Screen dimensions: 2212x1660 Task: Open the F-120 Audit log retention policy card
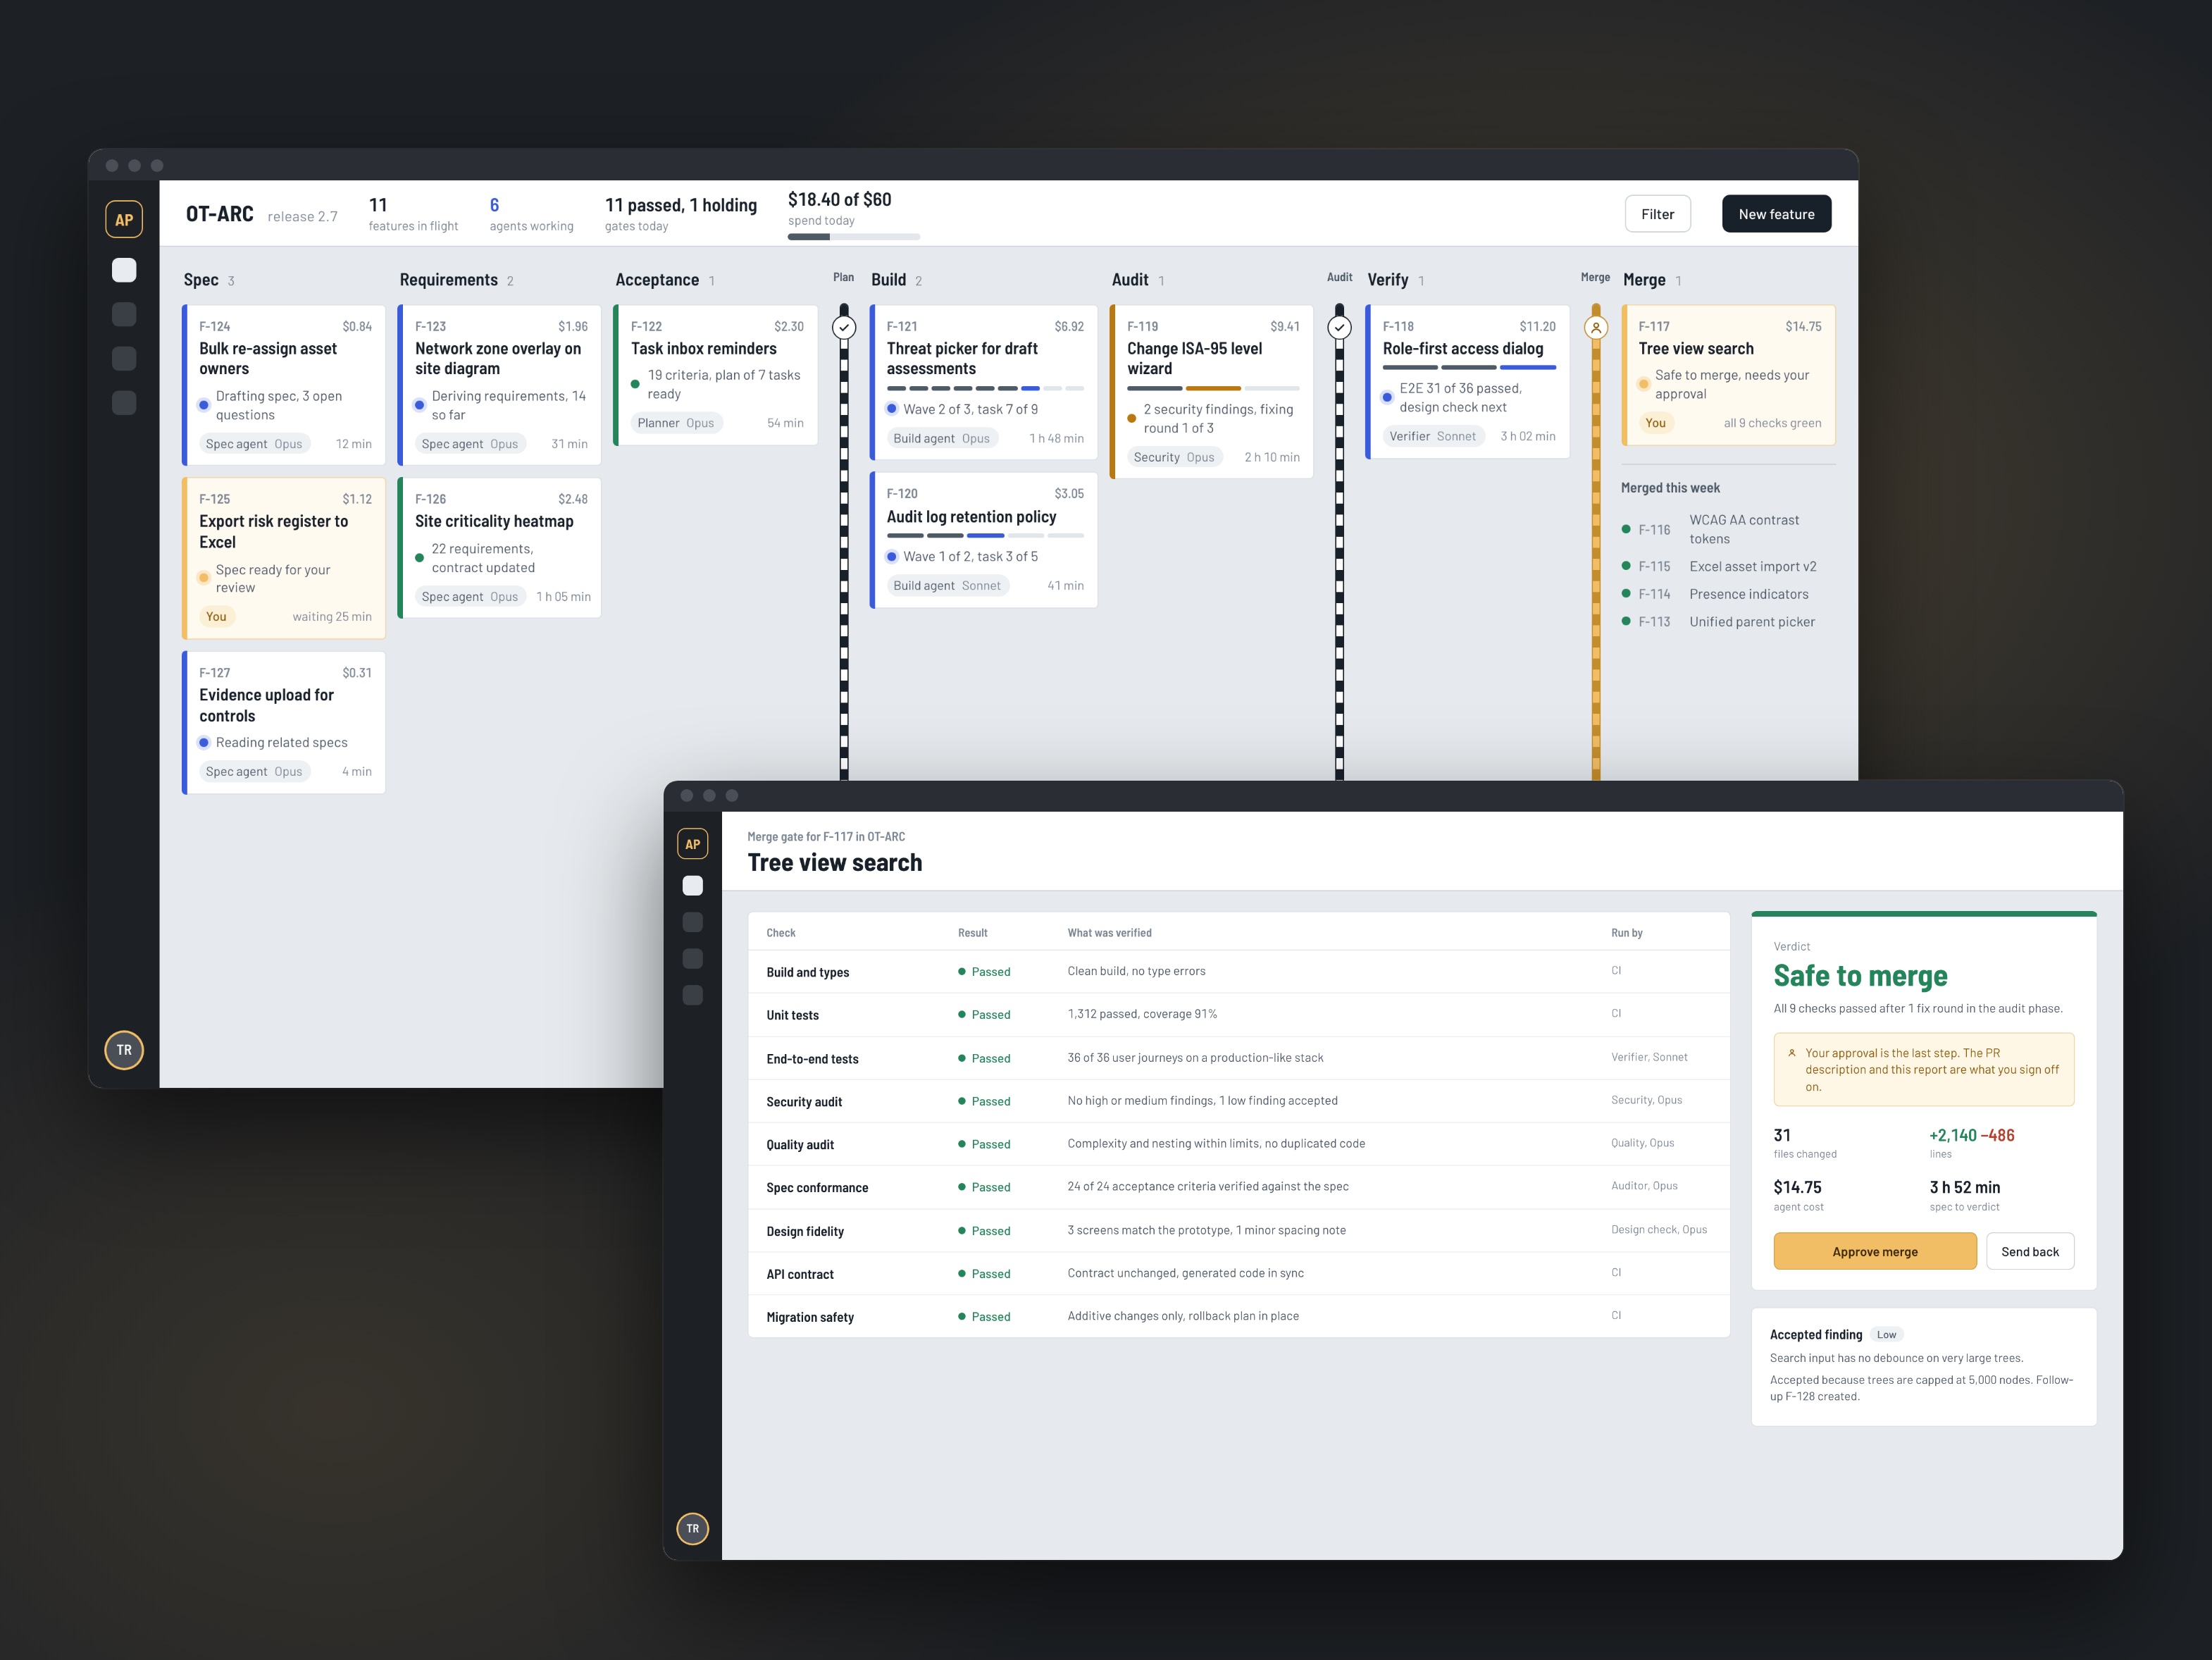(x=984, y=540)
